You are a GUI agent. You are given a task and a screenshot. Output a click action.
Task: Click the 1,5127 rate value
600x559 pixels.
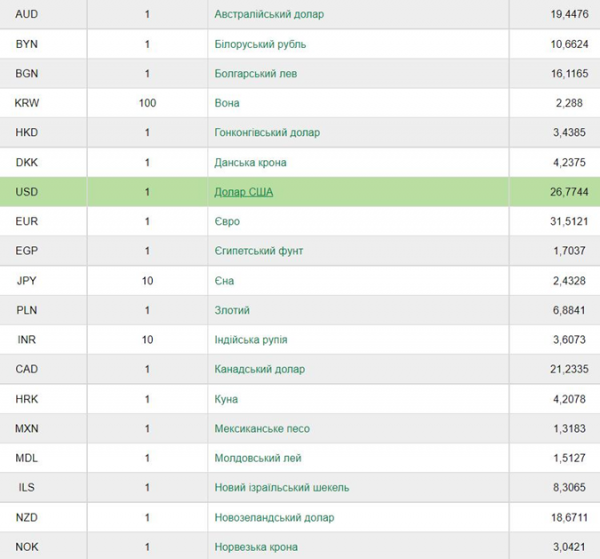(x=569, y=458)
